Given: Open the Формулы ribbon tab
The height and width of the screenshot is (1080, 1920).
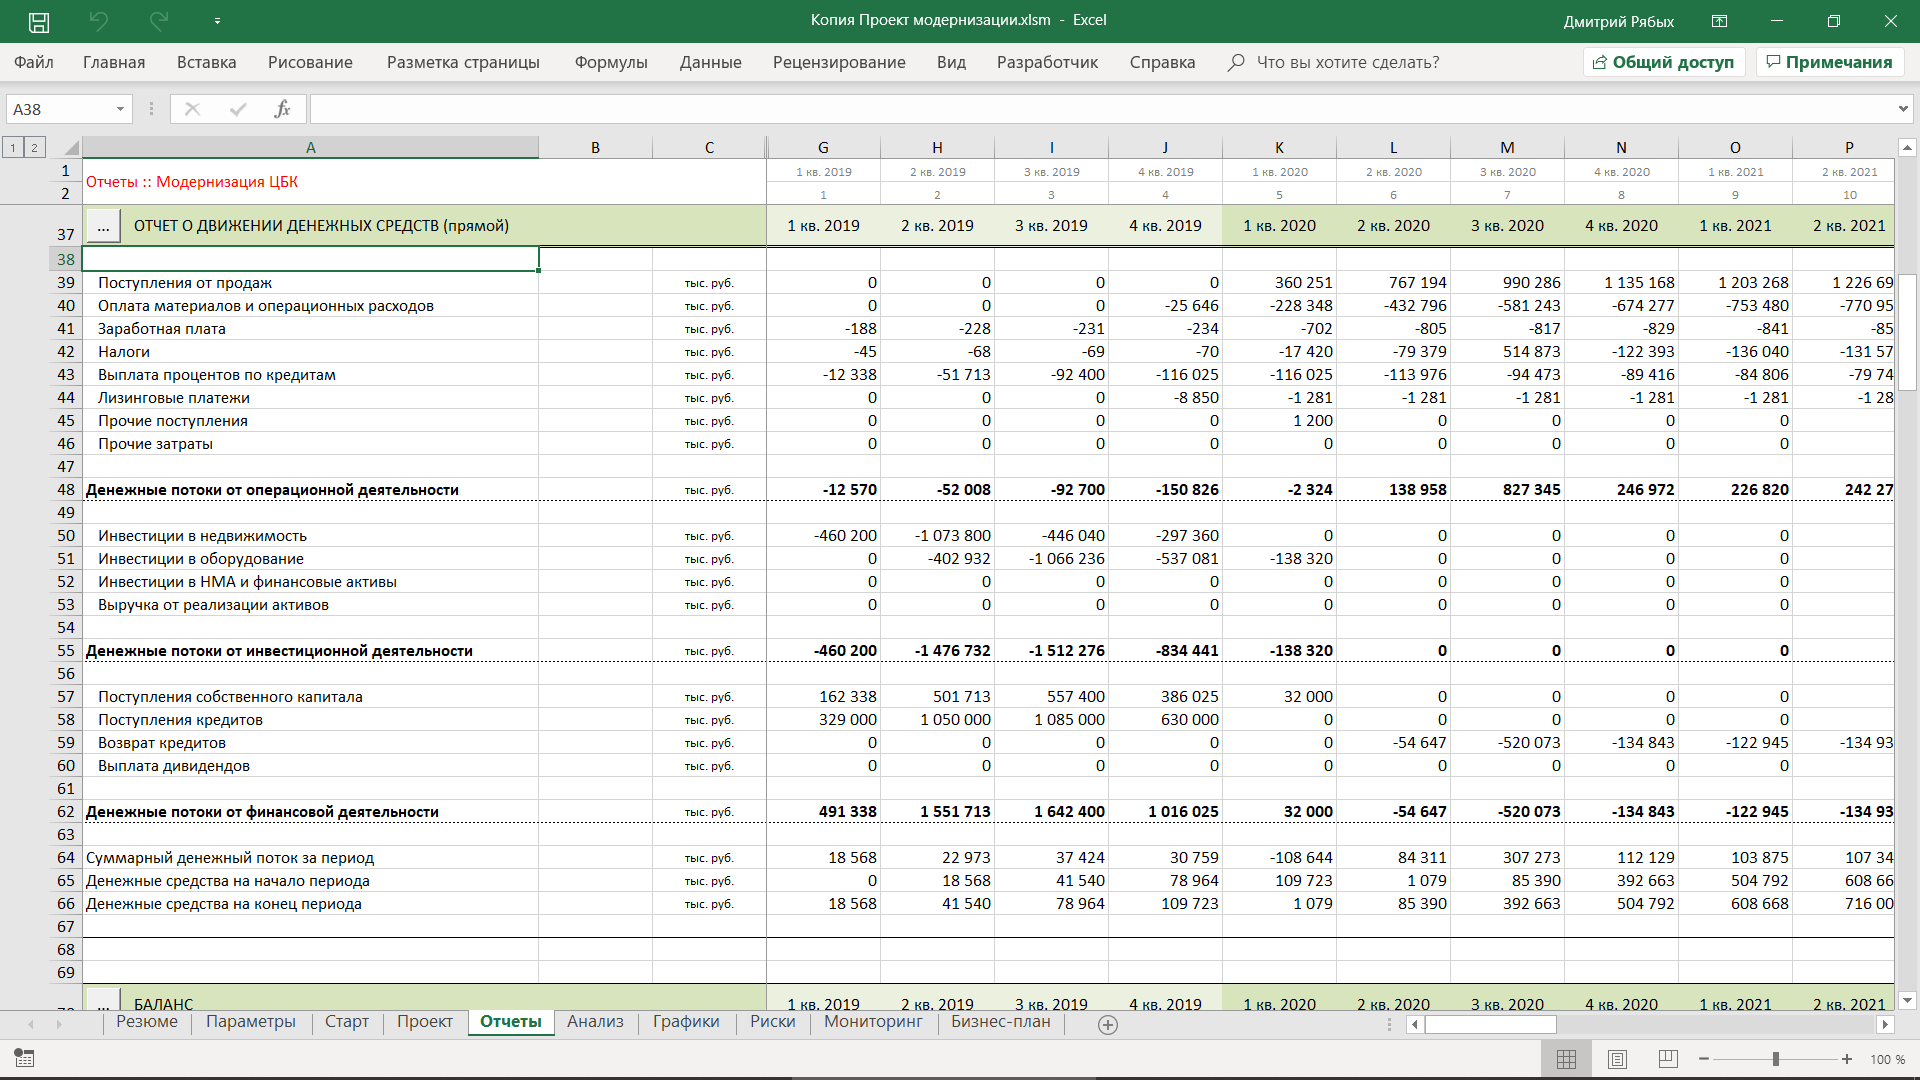Looking at the screenshot, I should tap(610, 62).
